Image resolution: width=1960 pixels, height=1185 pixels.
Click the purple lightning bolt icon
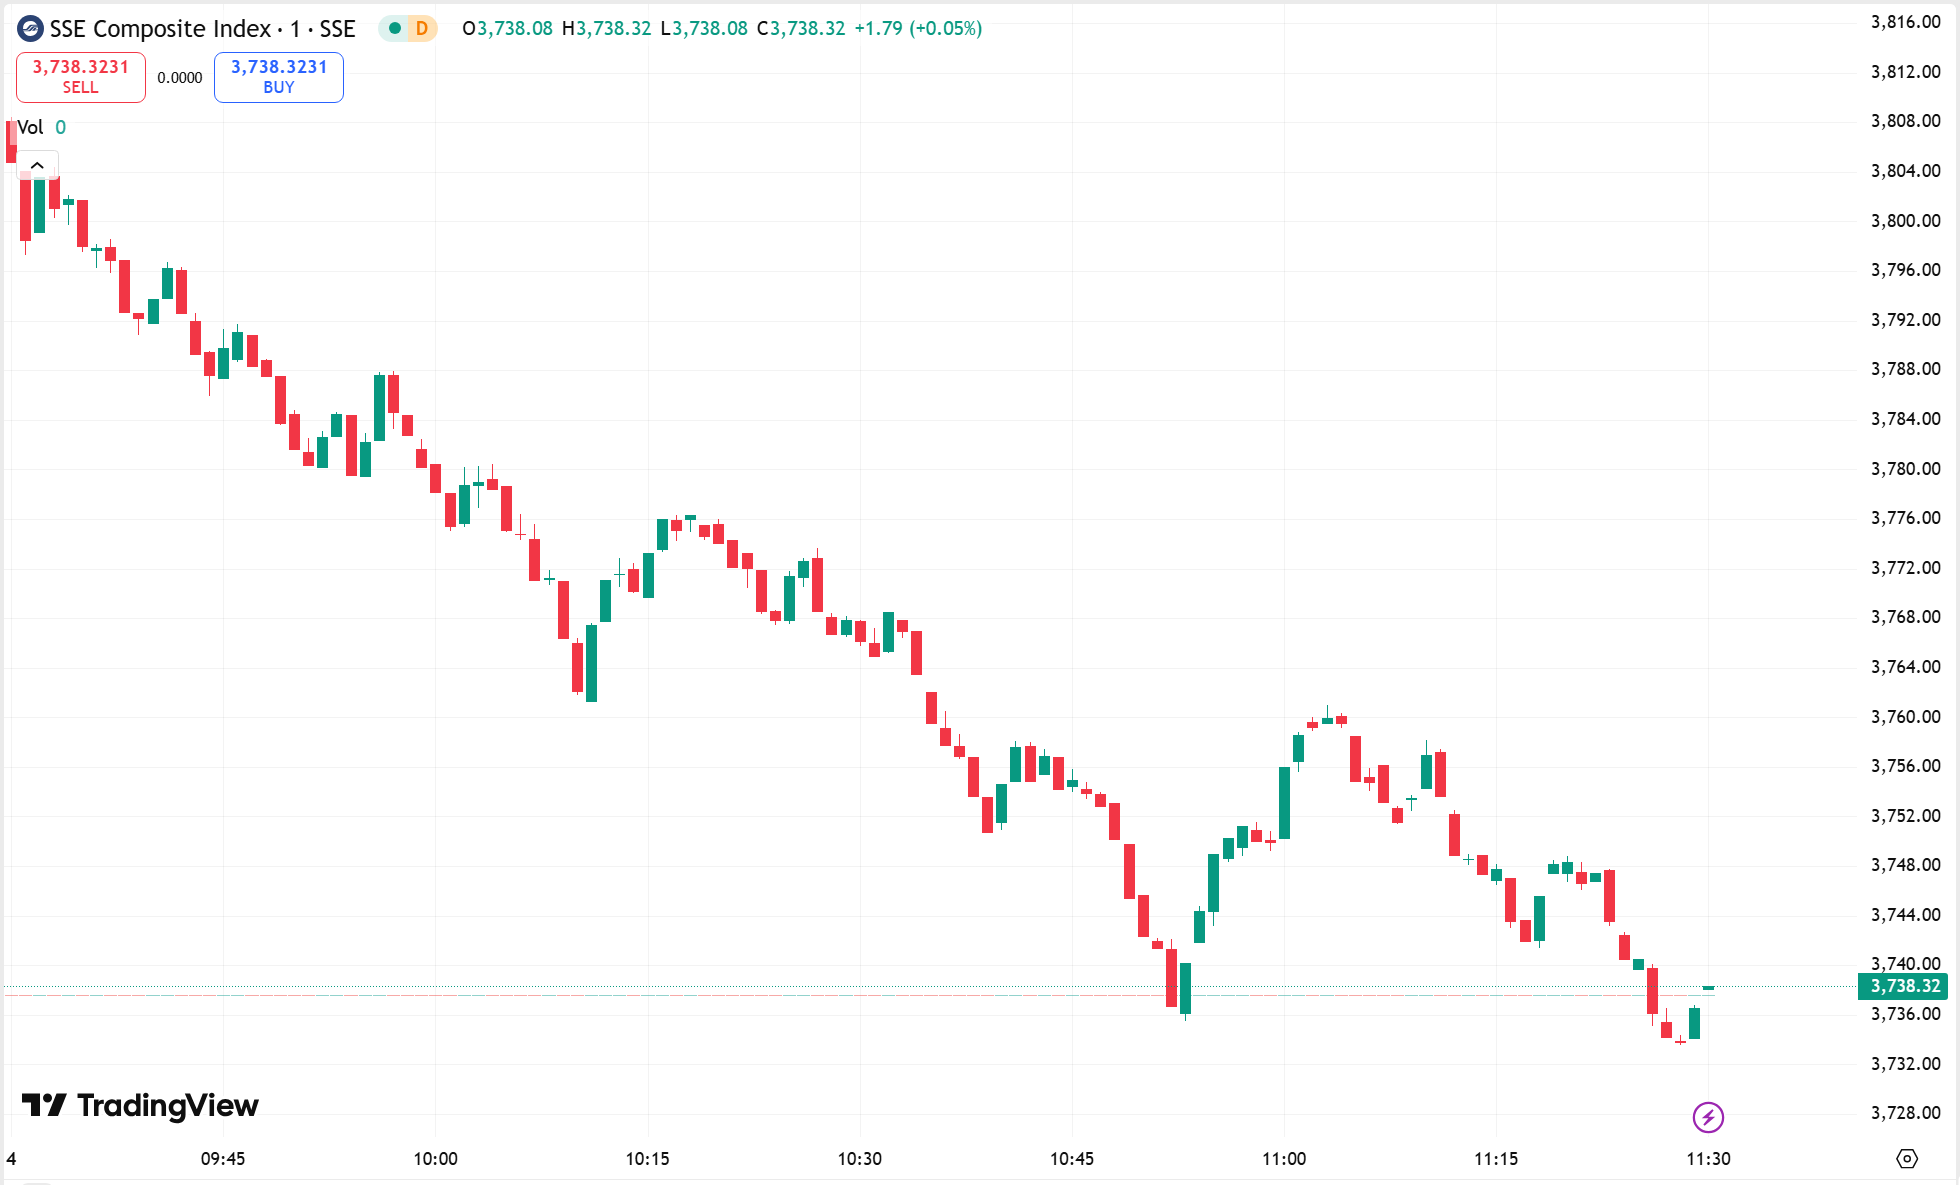click(x=1708, y=1117)
